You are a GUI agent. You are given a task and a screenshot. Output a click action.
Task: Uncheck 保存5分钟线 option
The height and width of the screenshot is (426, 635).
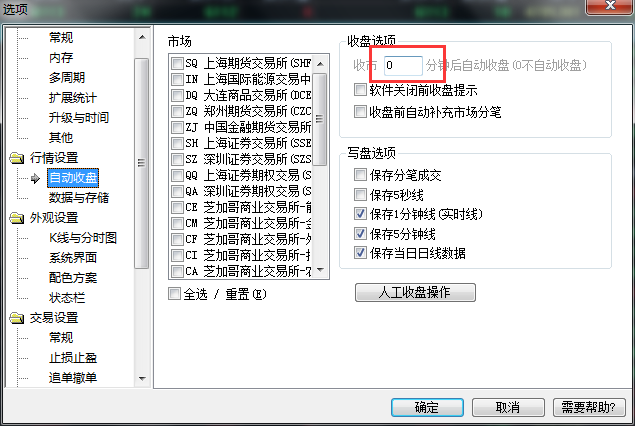click(360, 233)
